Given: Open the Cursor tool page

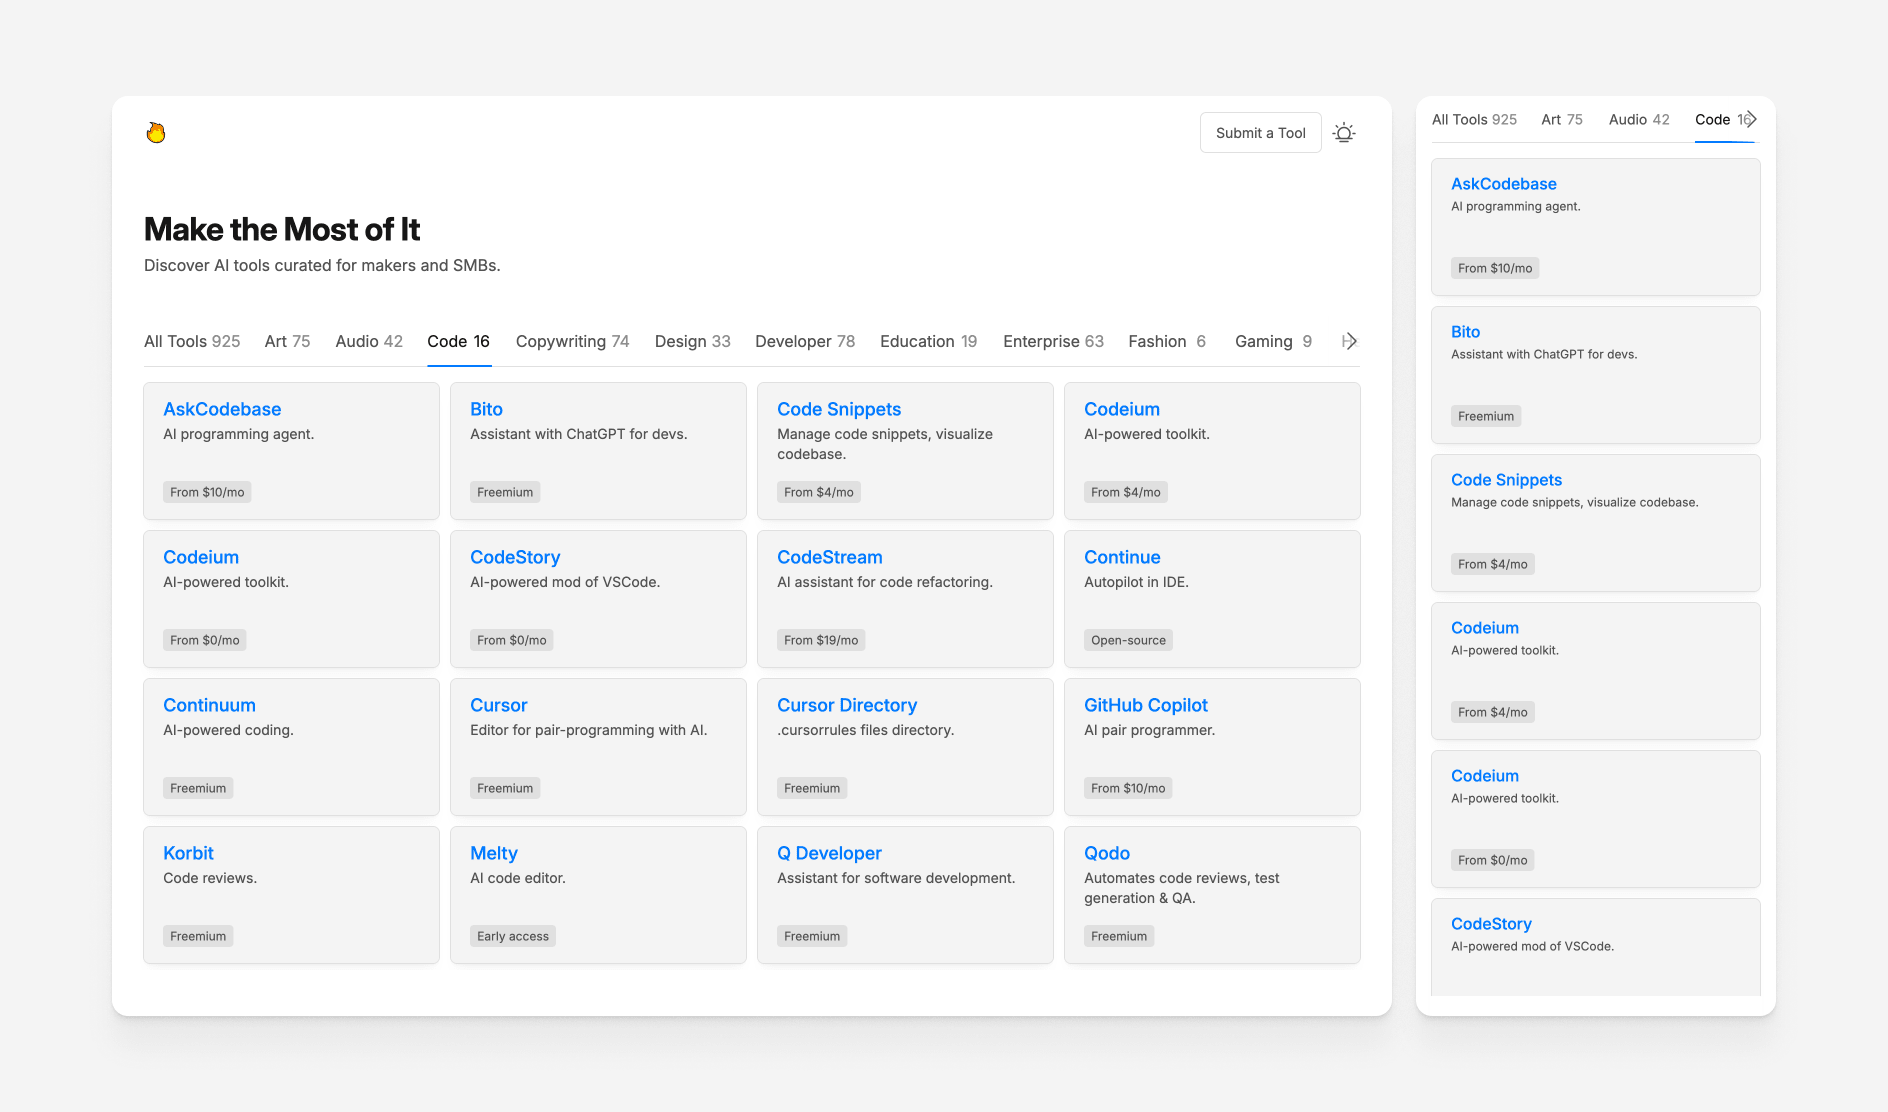Looking at the screenshot, I should 498,705.
